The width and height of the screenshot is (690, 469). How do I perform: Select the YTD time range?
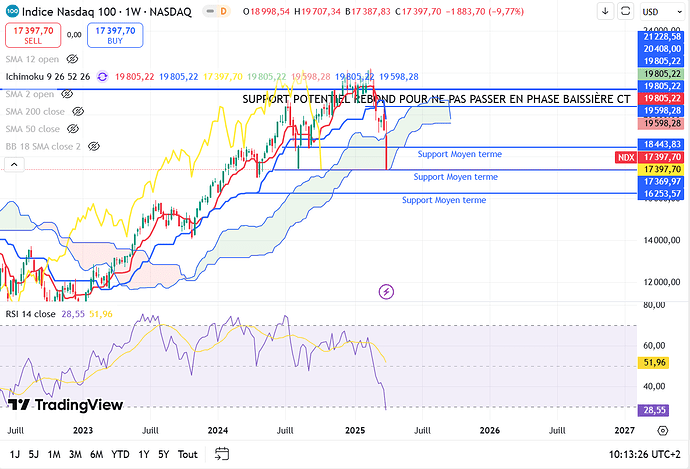[x=120, y=454]
